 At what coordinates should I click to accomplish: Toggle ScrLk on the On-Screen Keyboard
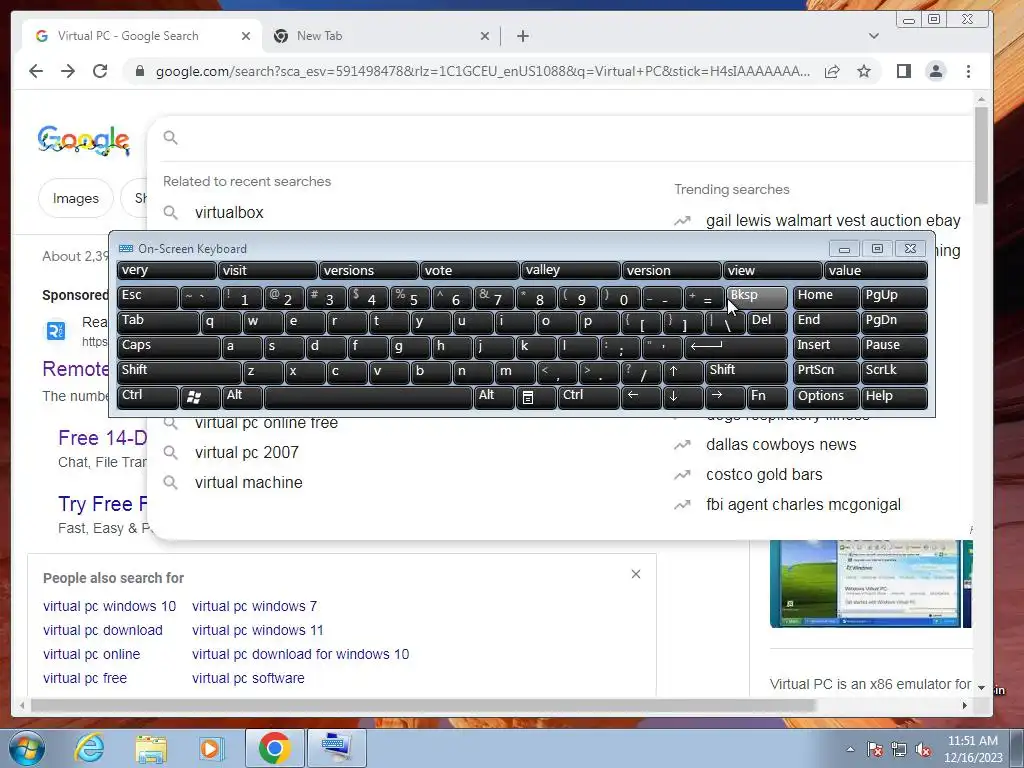tap(893, 372)
